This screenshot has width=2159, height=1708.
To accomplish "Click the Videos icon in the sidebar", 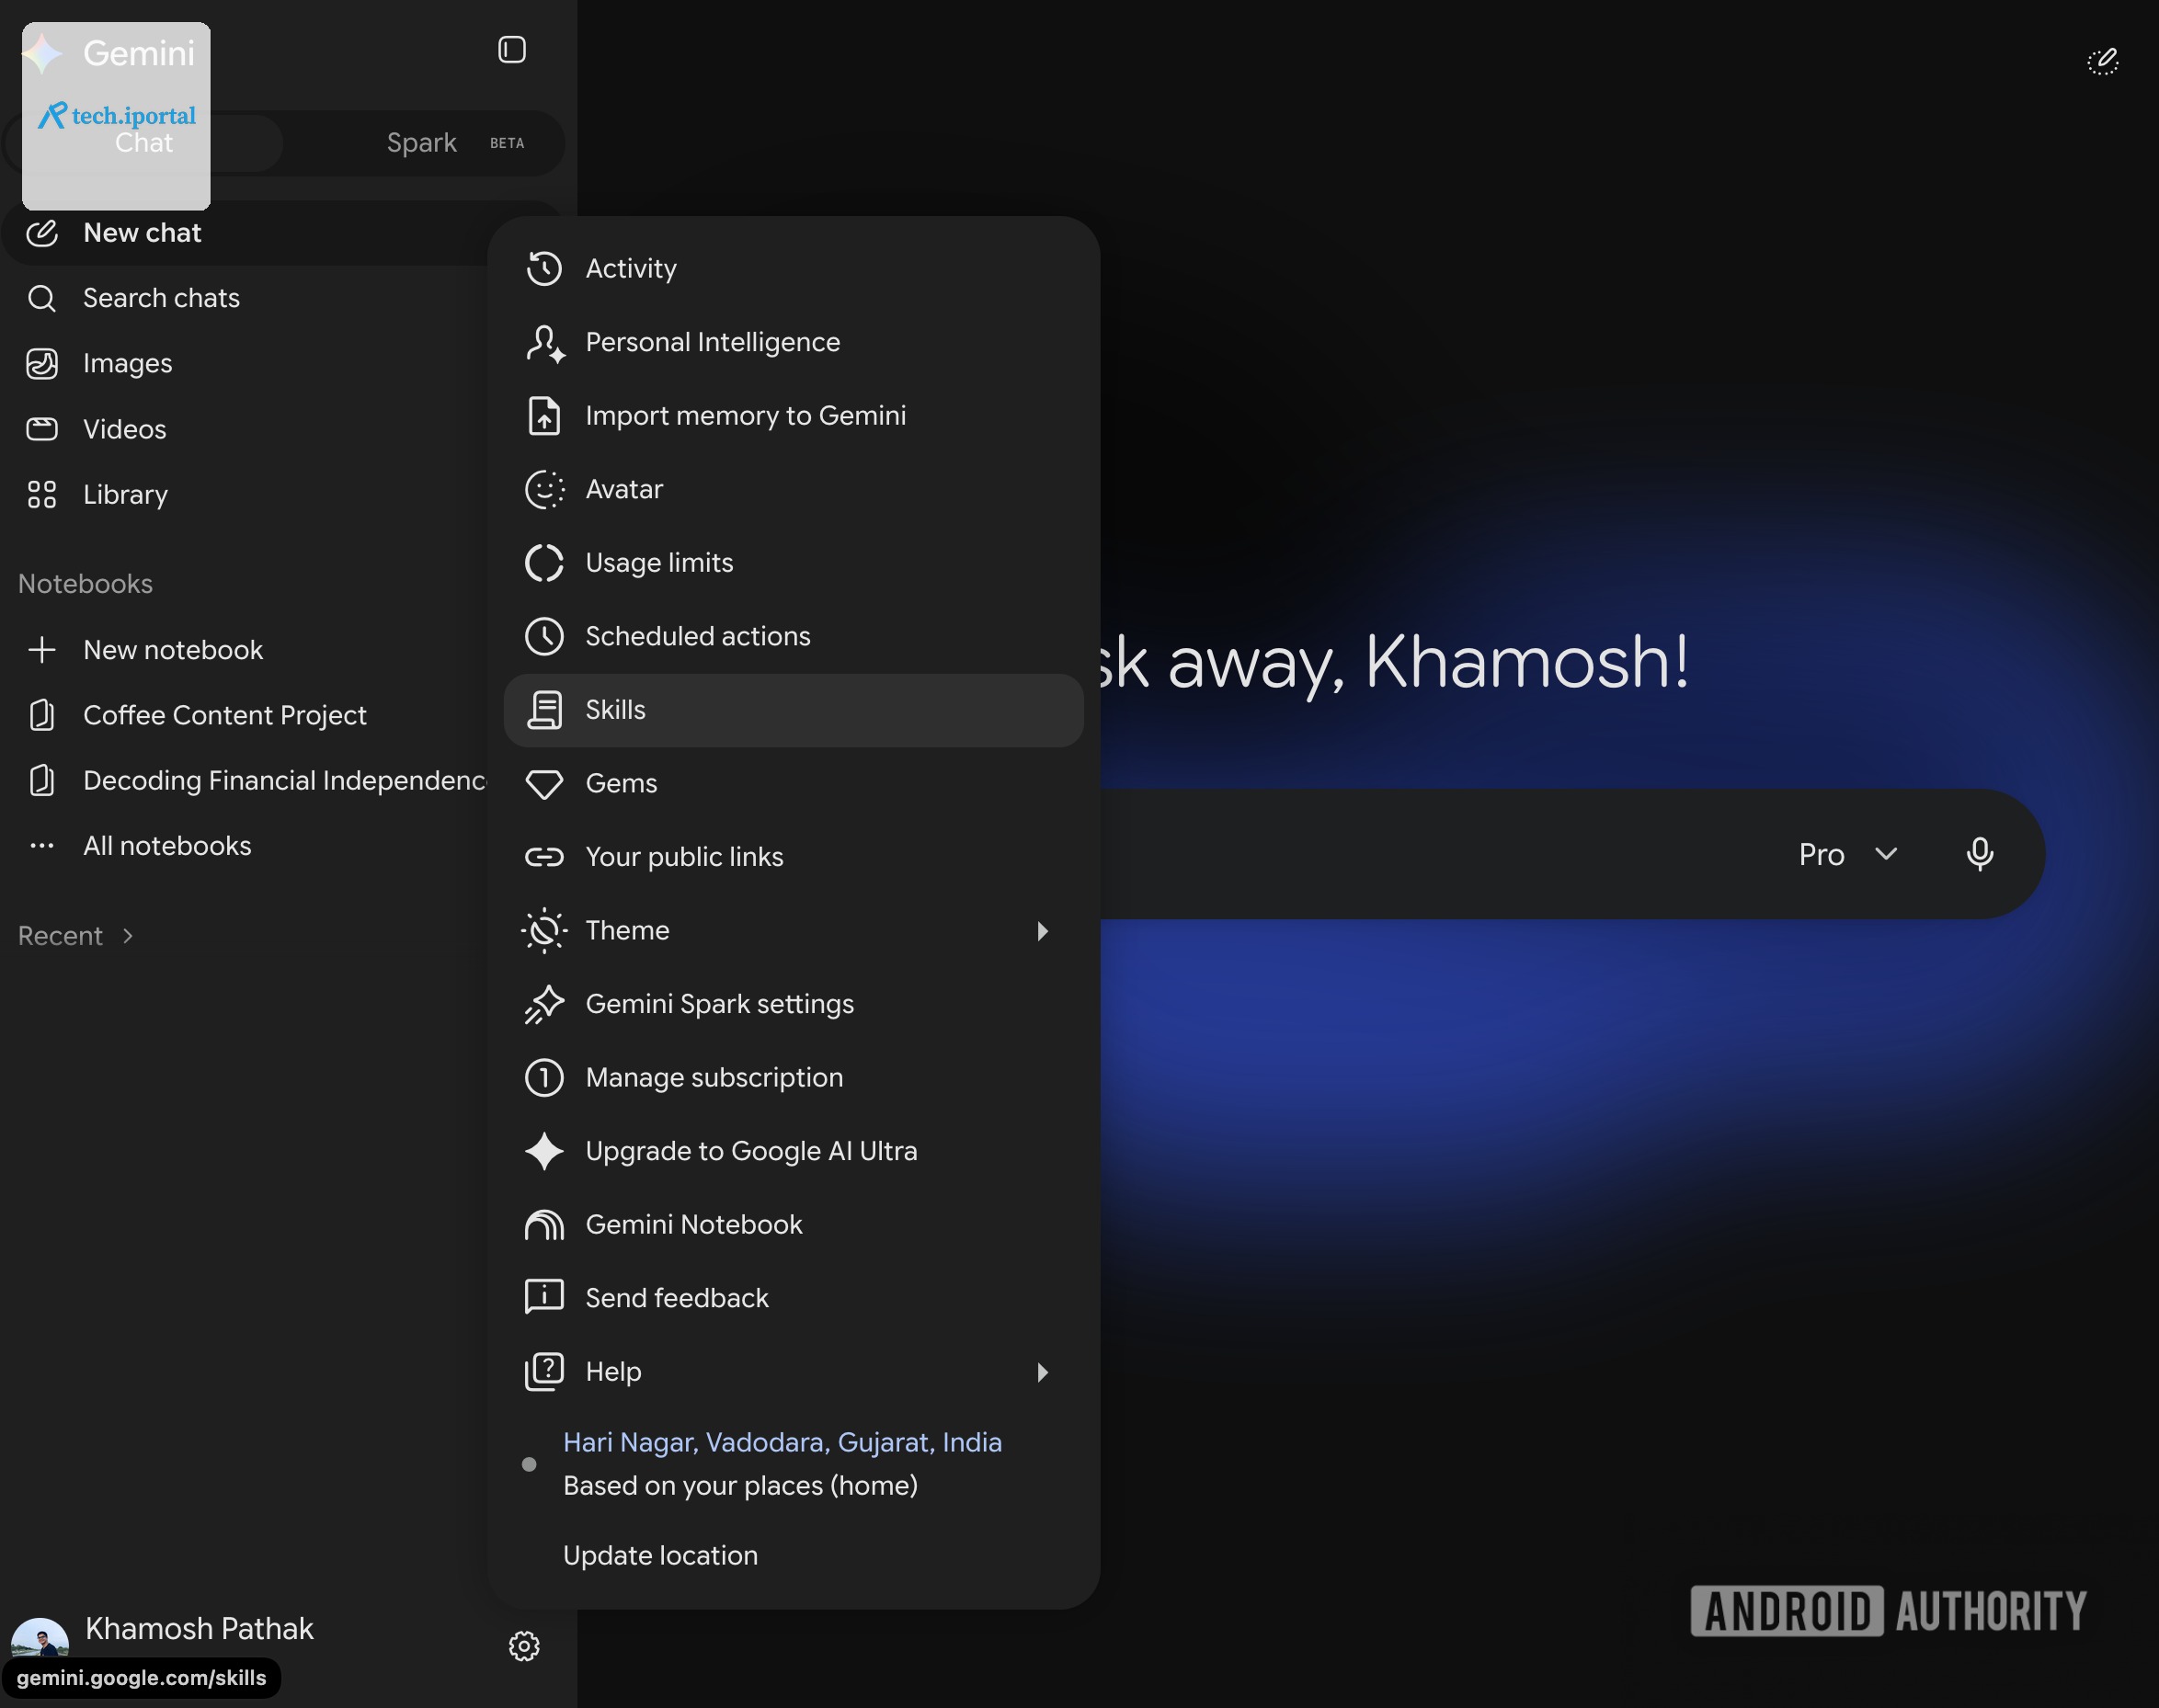I will pyautogui.click(x=42, y=429).
